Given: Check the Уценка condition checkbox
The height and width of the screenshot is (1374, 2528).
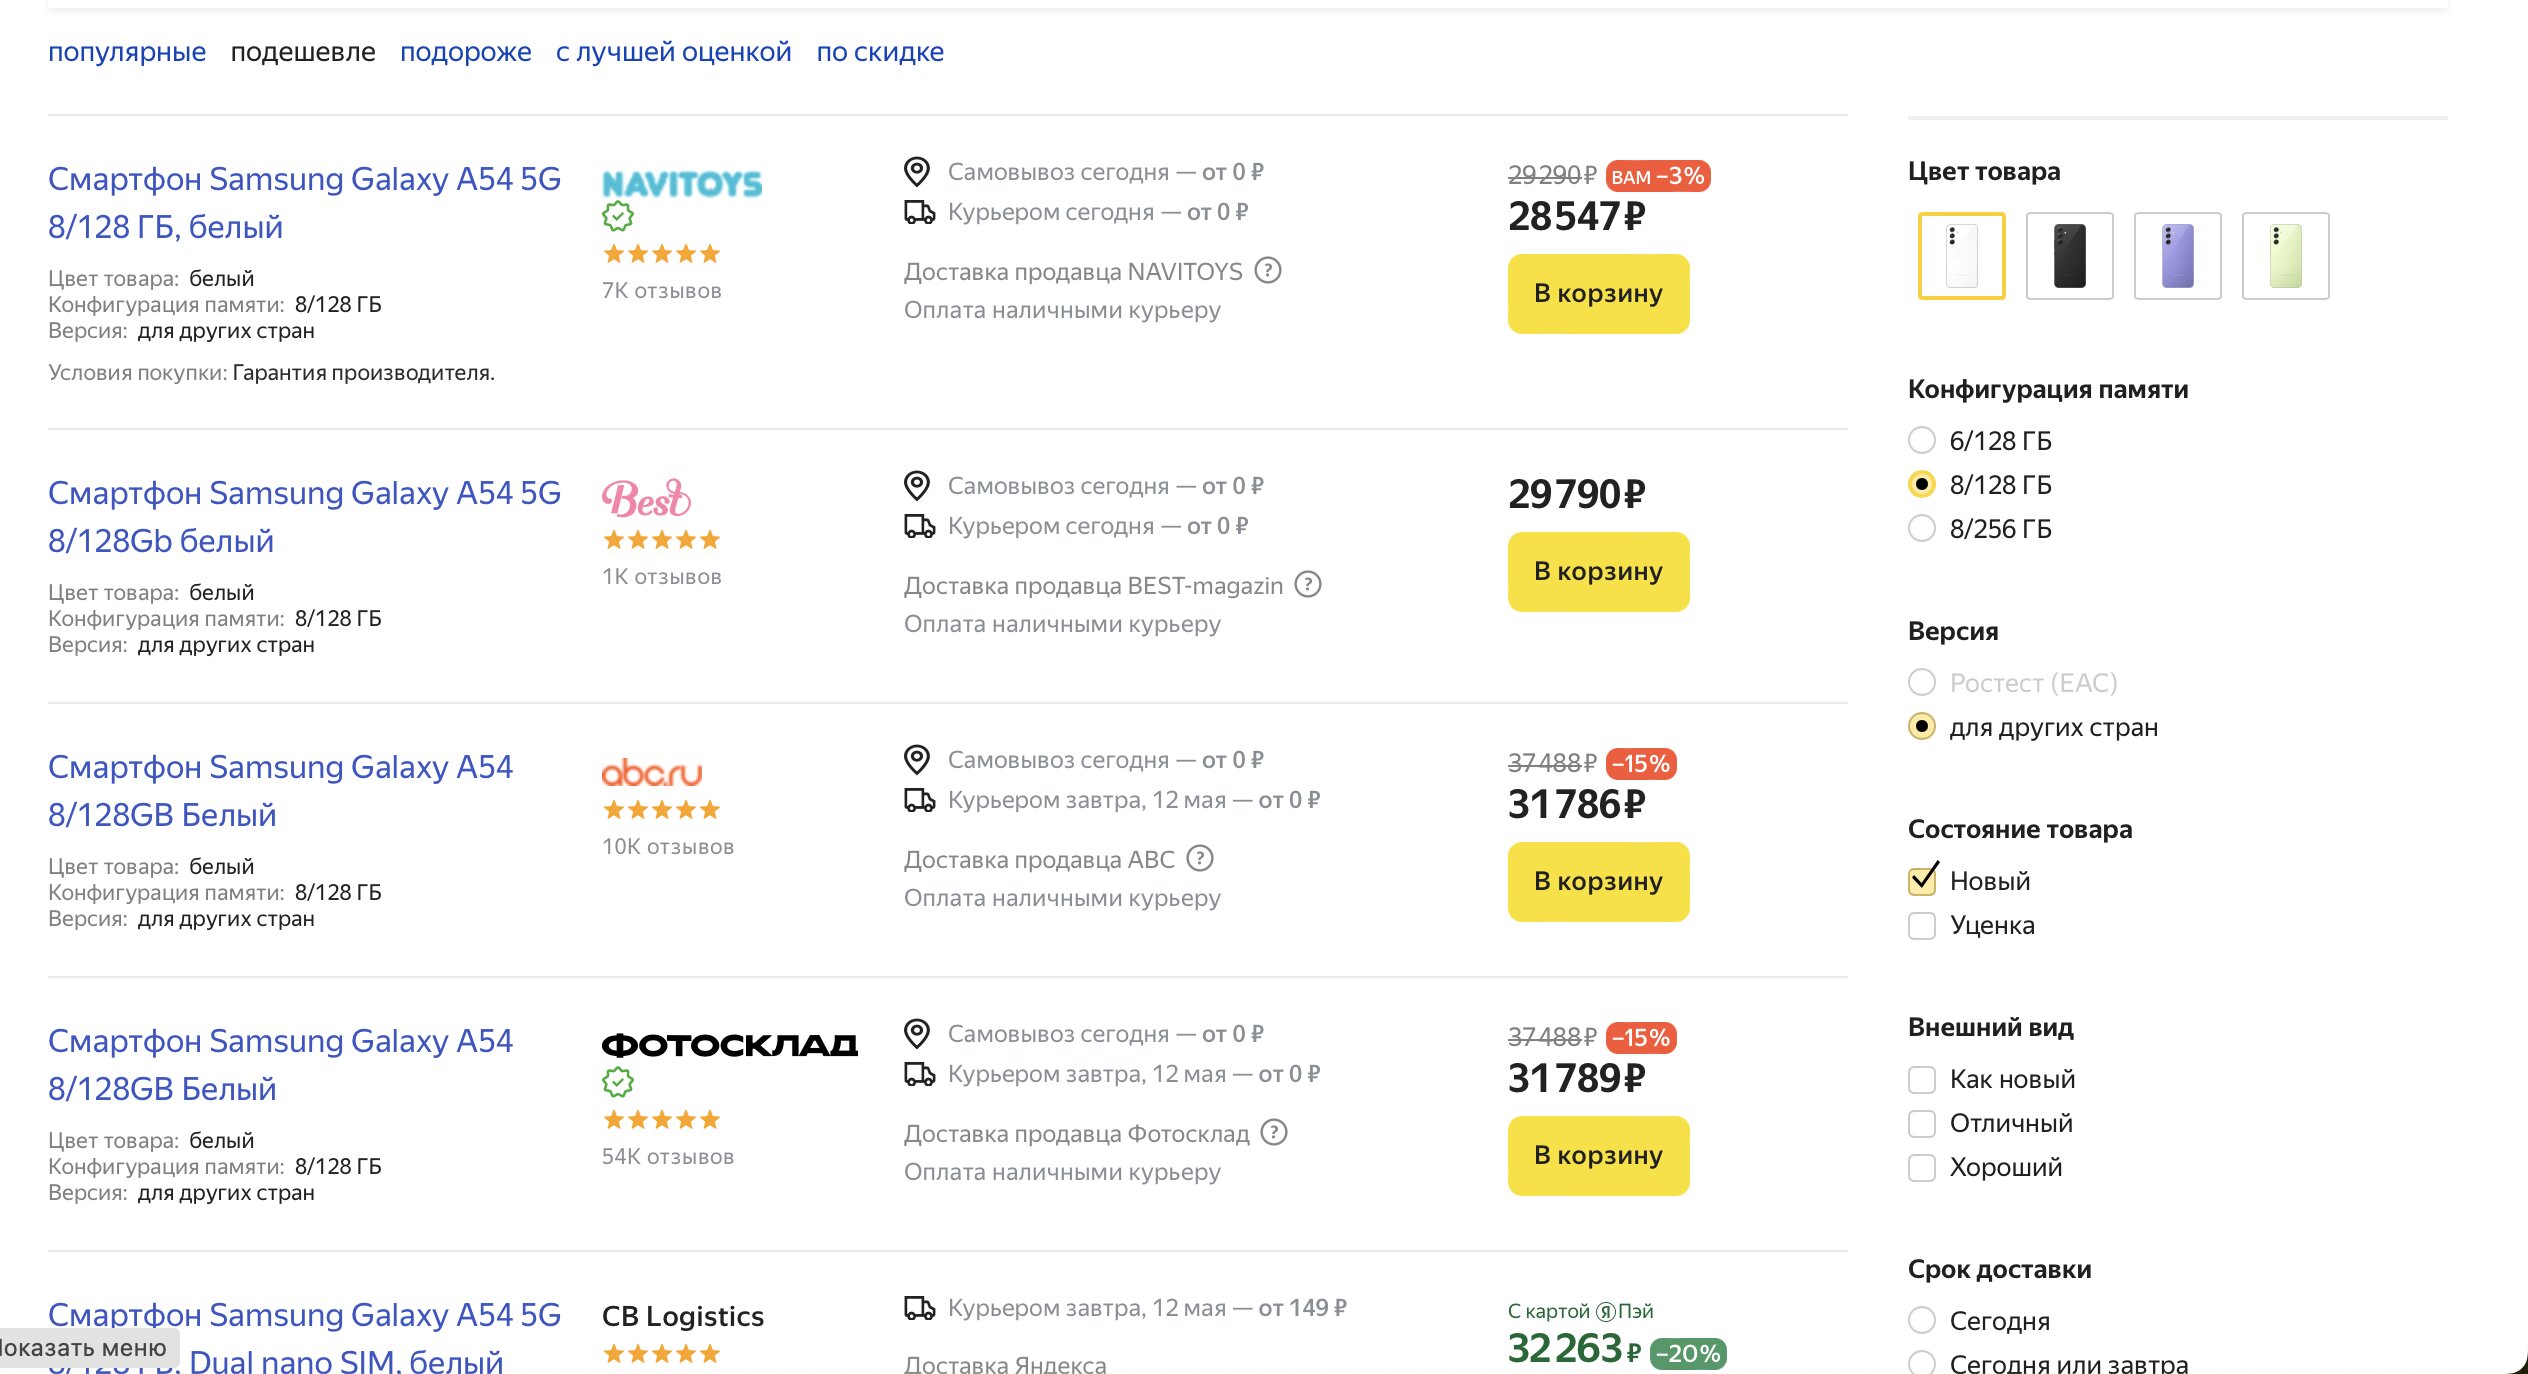Looking at the screenshot, I should point(1922,925).
